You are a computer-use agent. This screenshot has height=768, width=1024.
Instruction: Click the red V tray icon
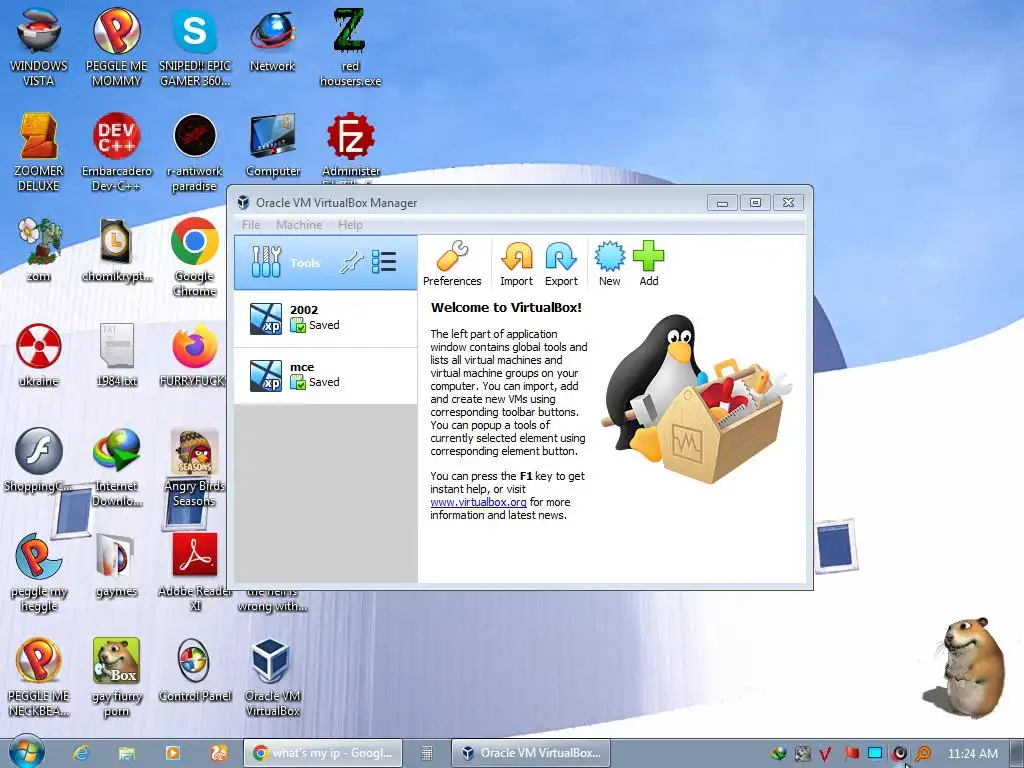point(825,754)
